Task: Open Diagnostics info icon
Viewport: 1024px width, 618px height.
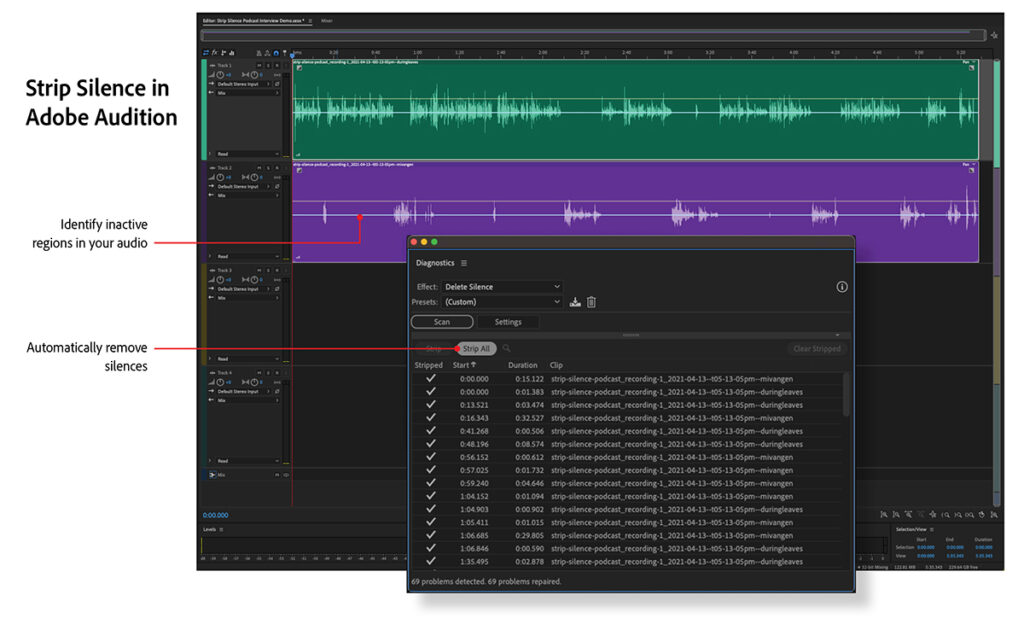Action: [842, 287]
